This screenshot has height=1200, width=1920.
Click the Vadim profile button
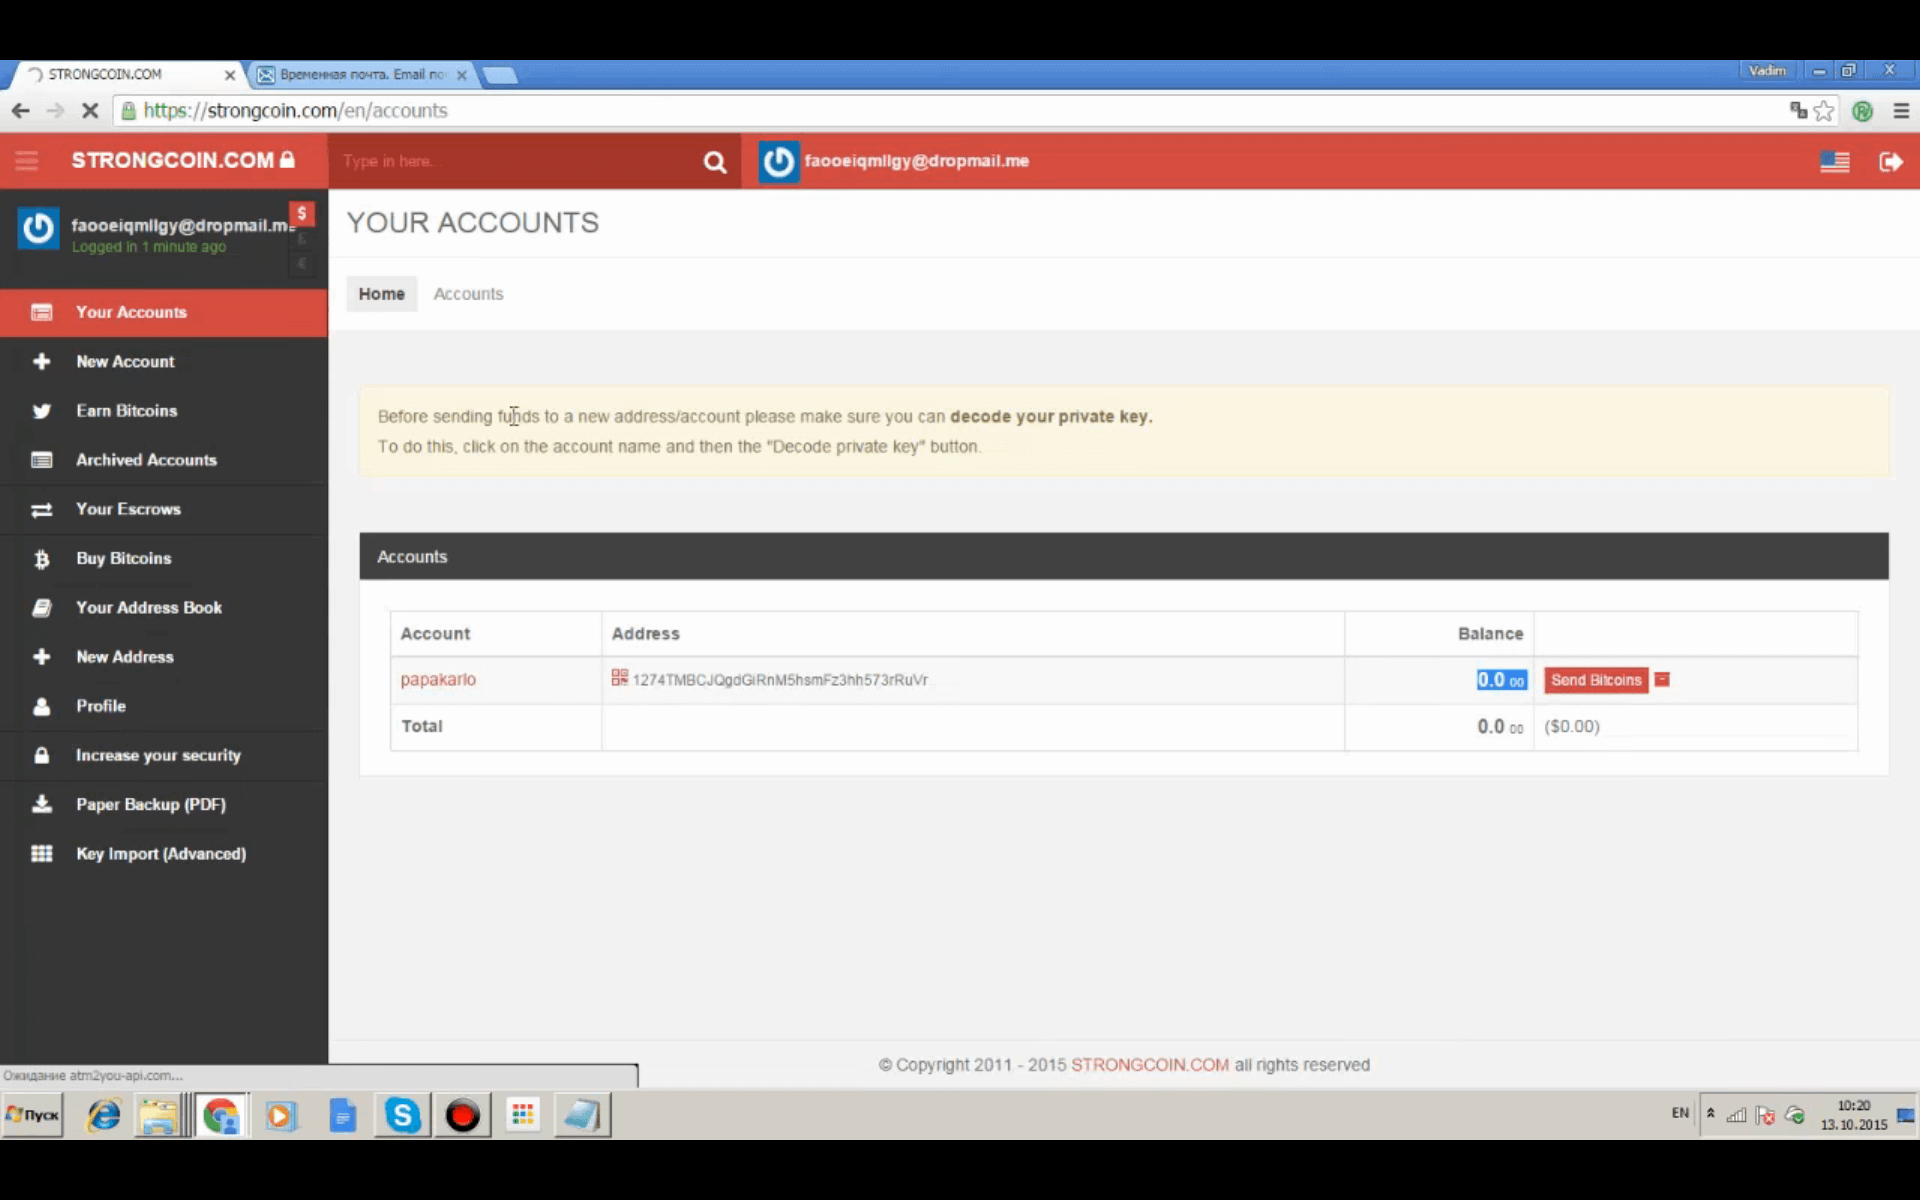(1768, 71)
